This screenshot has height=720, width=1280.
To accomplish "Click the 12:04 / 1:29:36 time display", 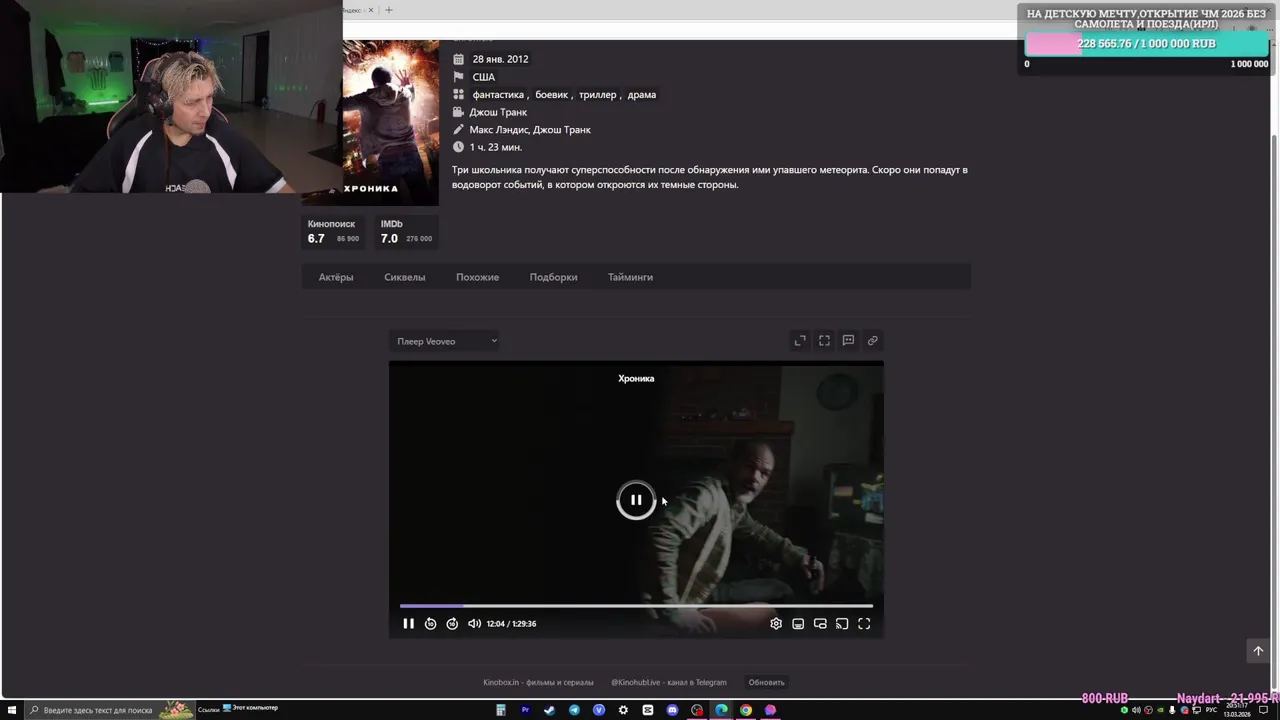I will pyautogui.click(x=511, y=624).
